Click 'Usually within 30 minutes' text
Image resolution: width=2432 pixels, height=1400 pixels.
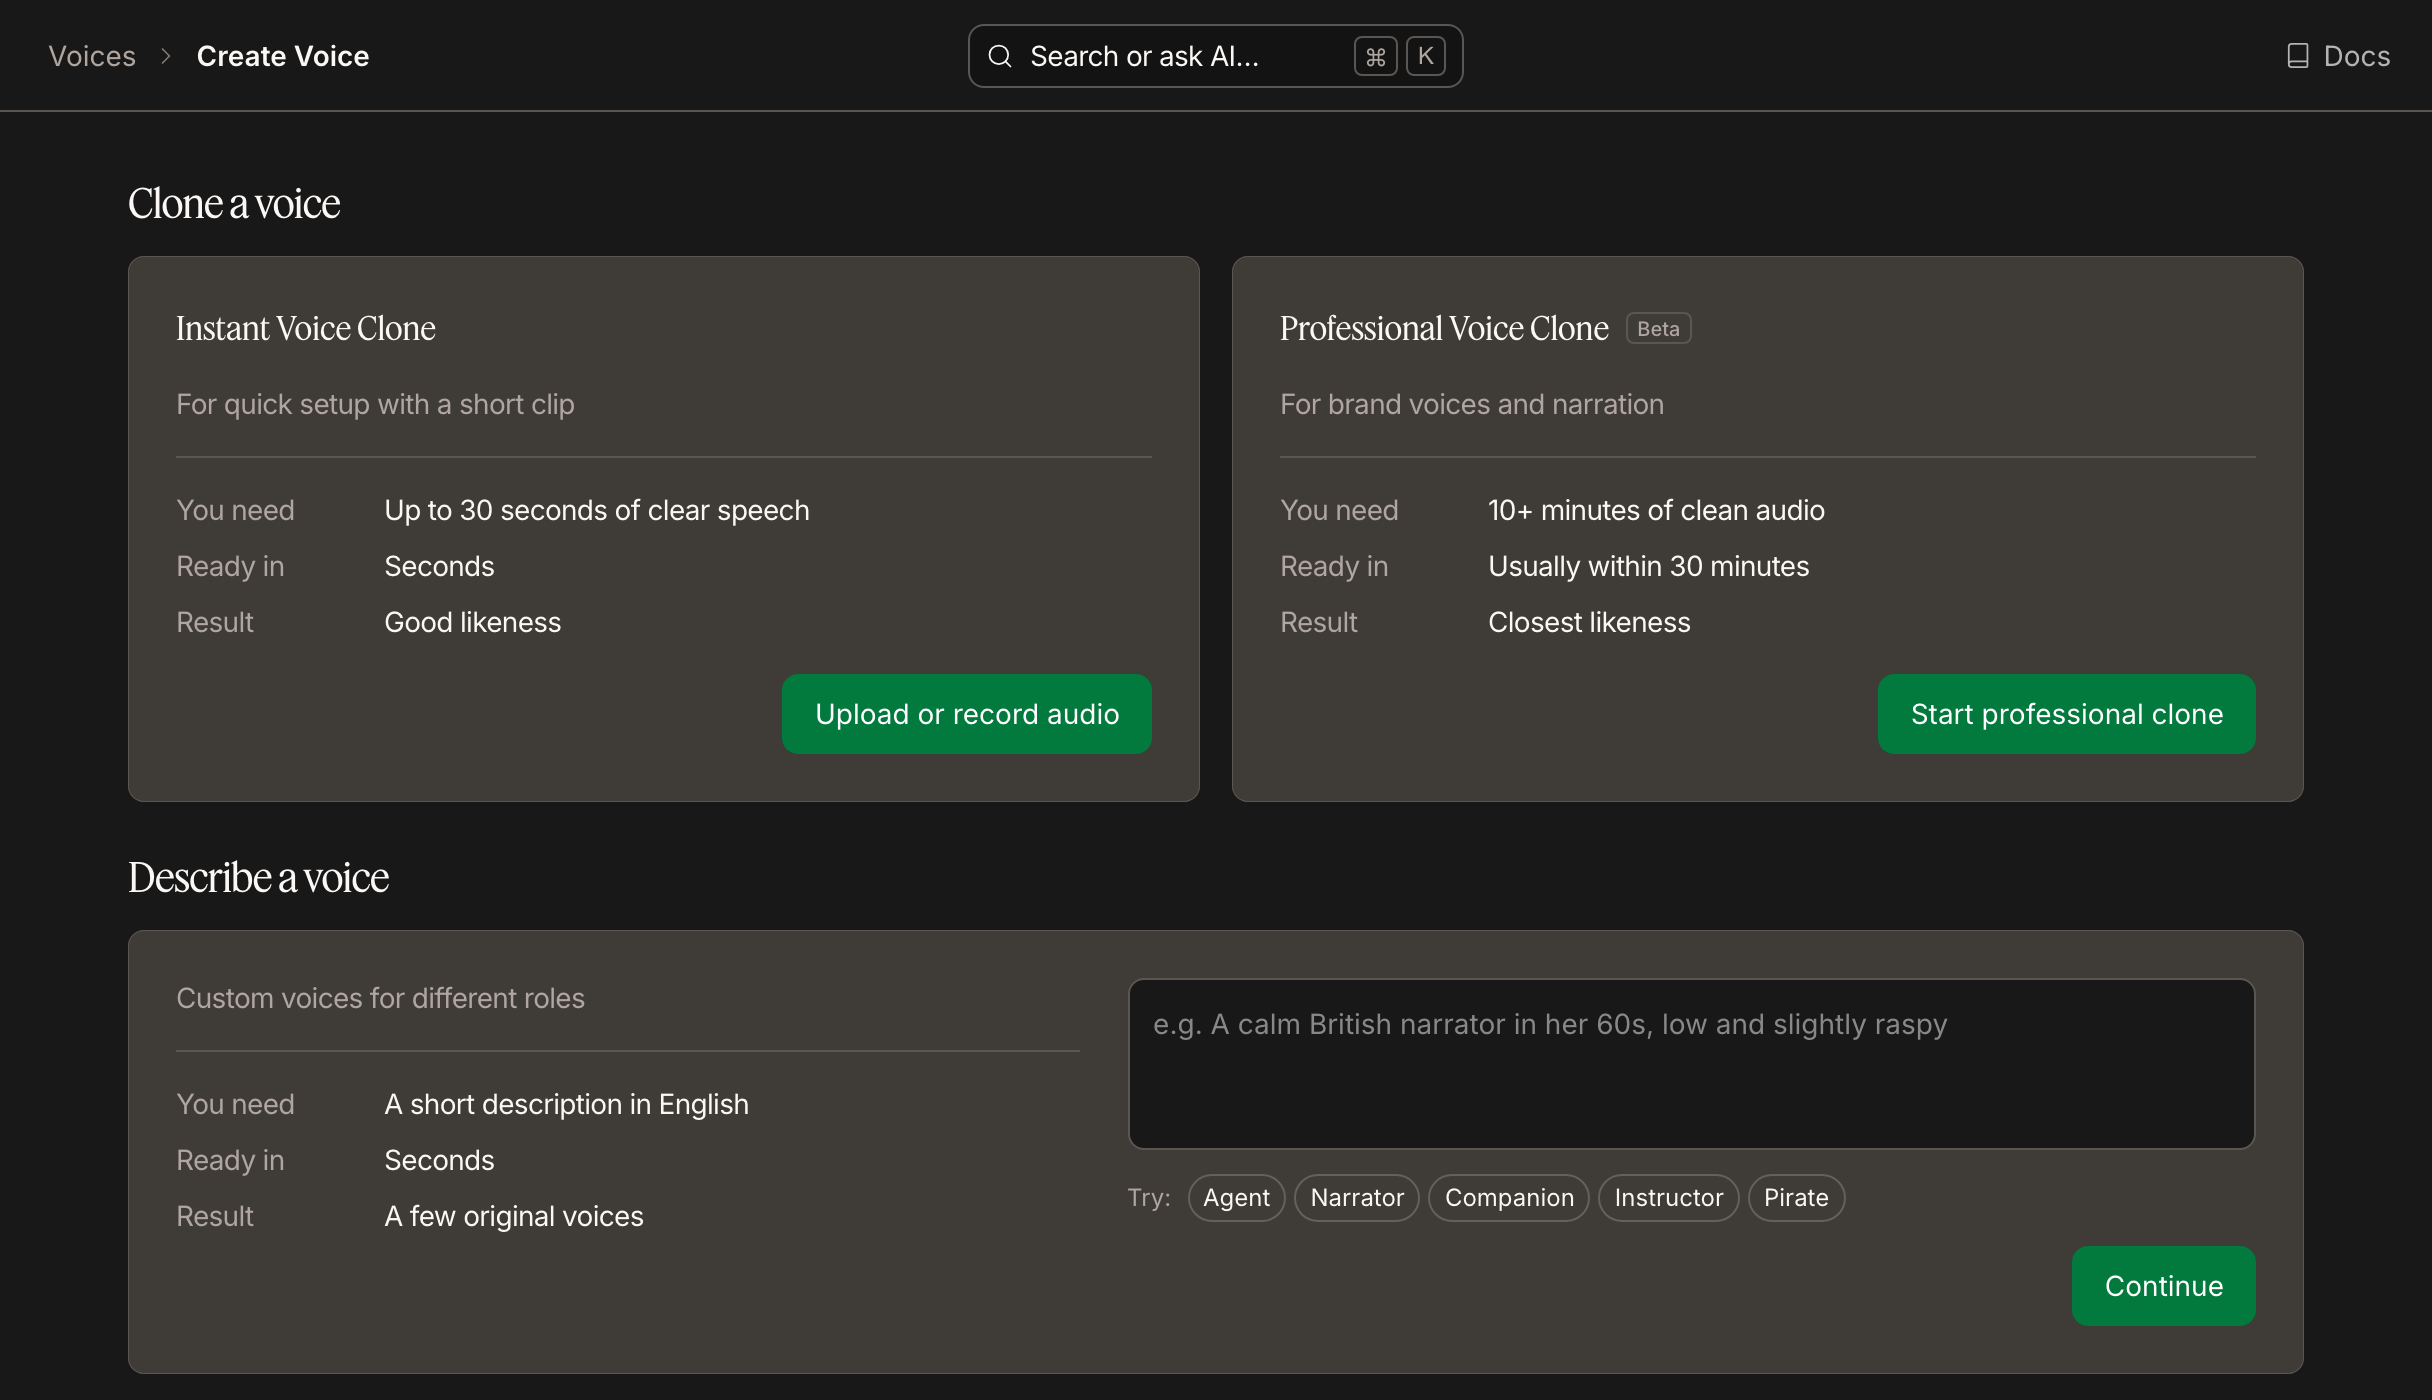(x=1648, y=566)
